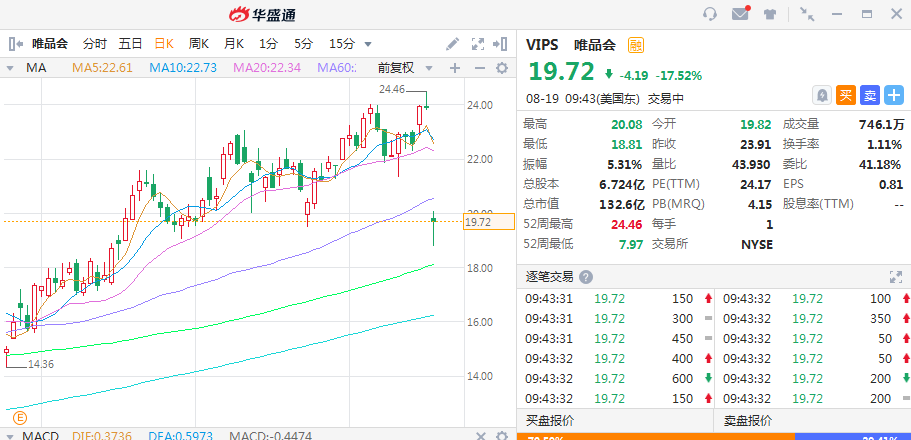911x440 pixels.
Task: Switch to 5分 five-minute chart
Action: 303,44
